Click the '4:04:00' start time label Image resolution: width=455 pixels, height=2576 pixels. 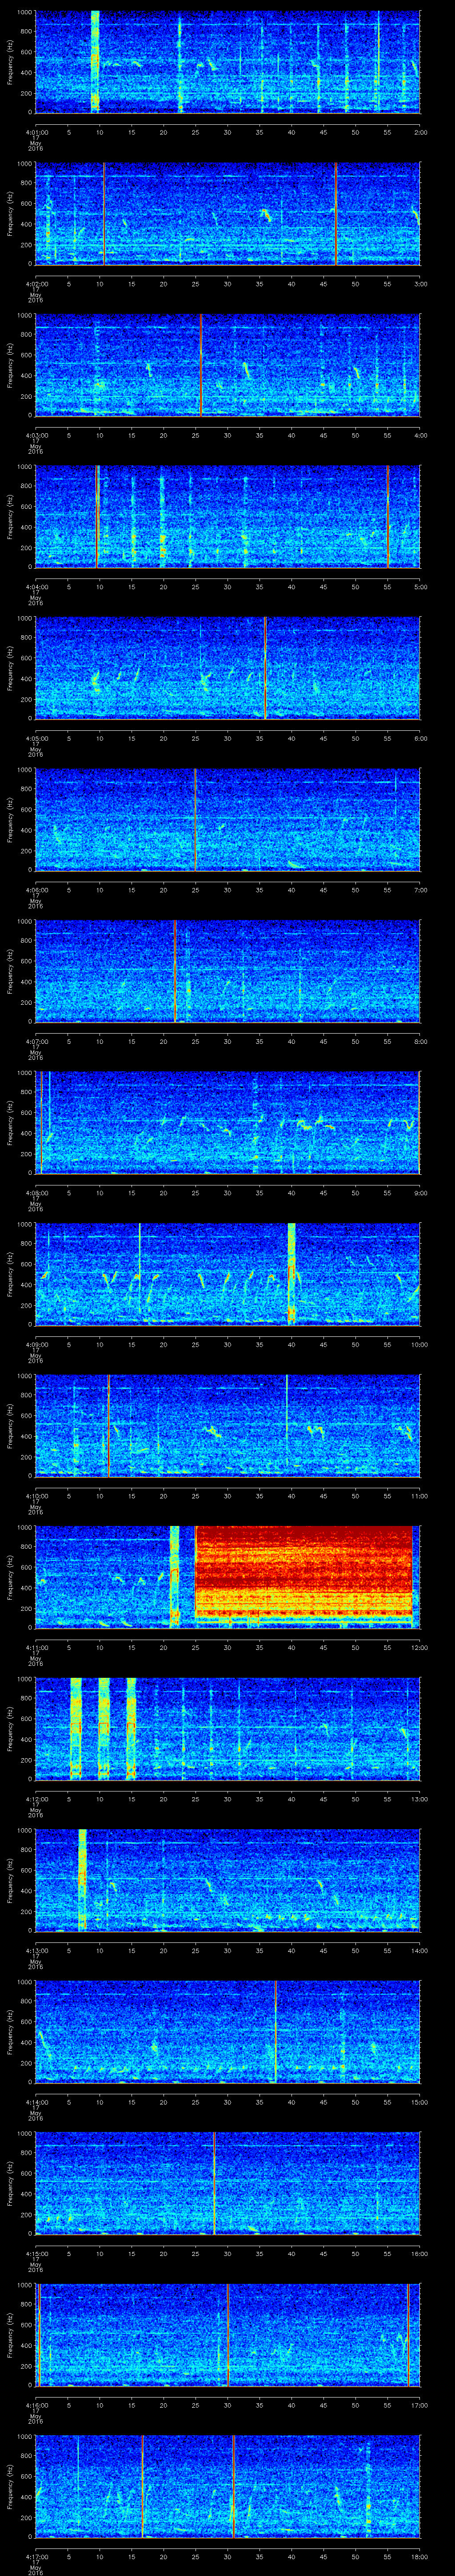tap(36, 586)
